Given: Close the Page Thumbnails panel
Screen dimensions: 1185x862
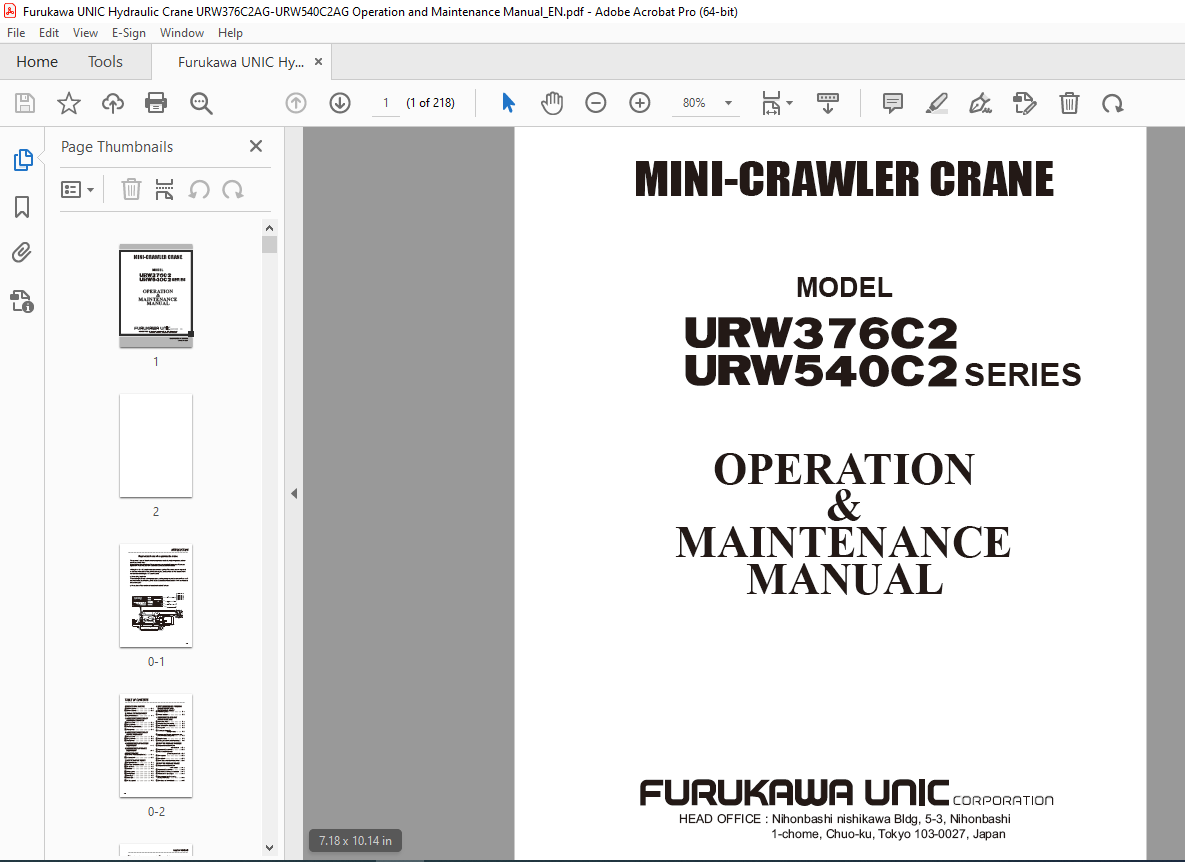Looking at the screenshot, I should point(256,146).
